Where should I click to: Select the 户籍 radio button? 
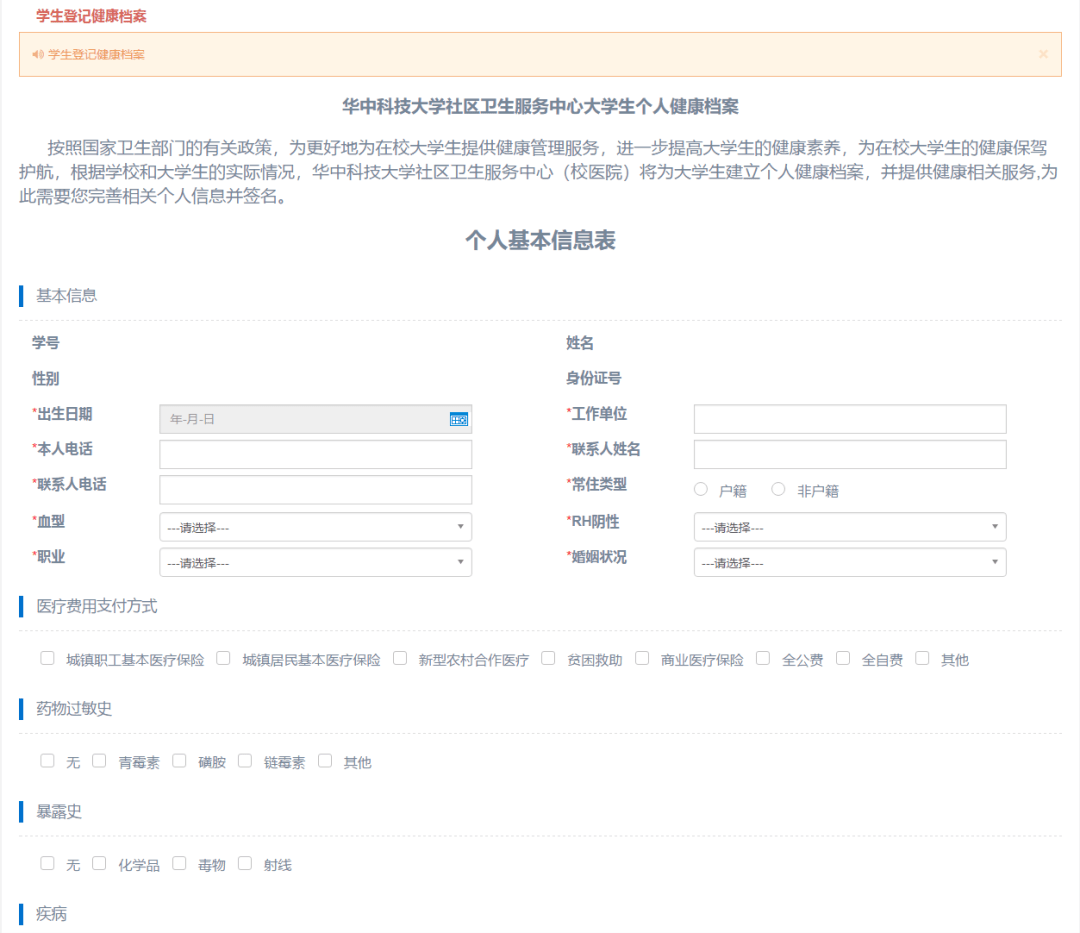coord(700,489)
